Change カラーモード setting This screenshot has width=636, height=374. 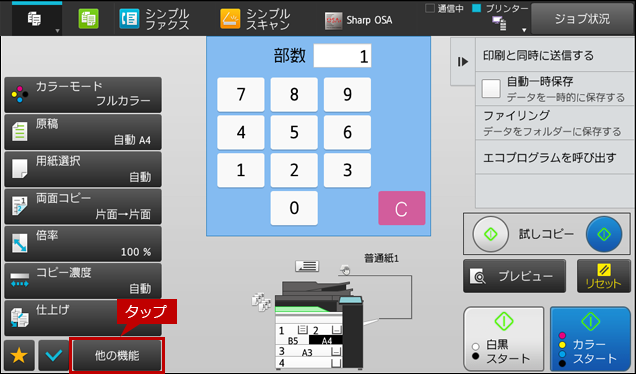83,95
